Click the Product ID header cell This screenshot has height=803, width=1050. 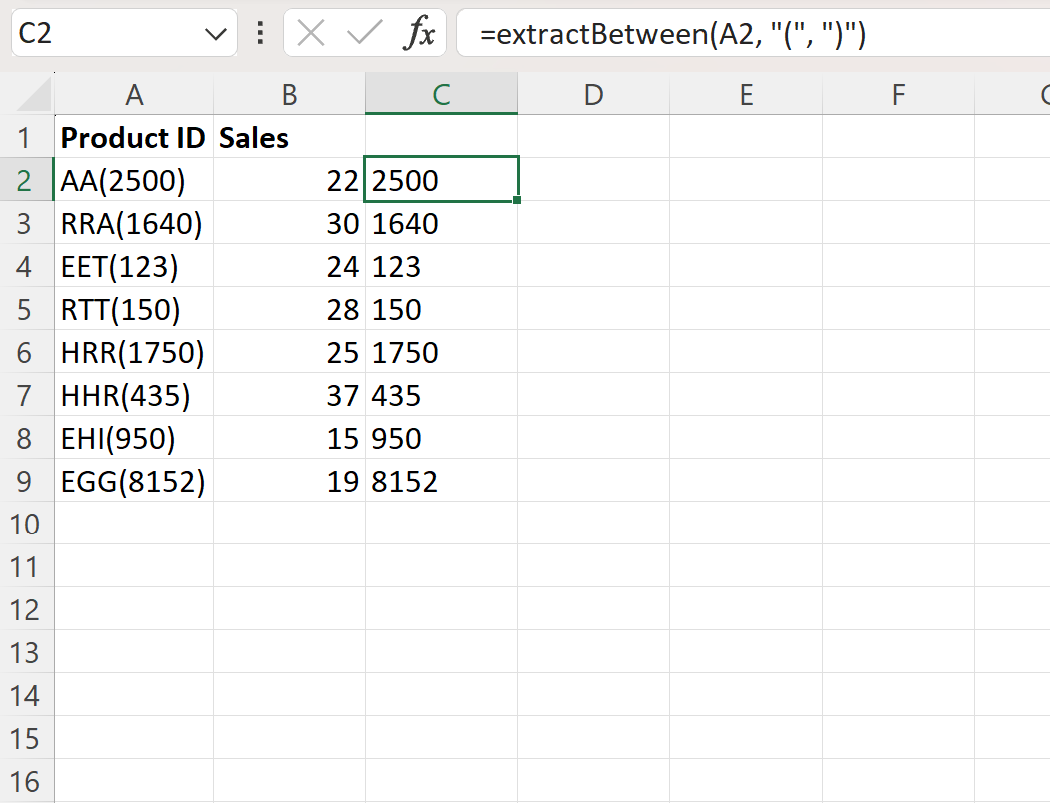pos(134,137)
